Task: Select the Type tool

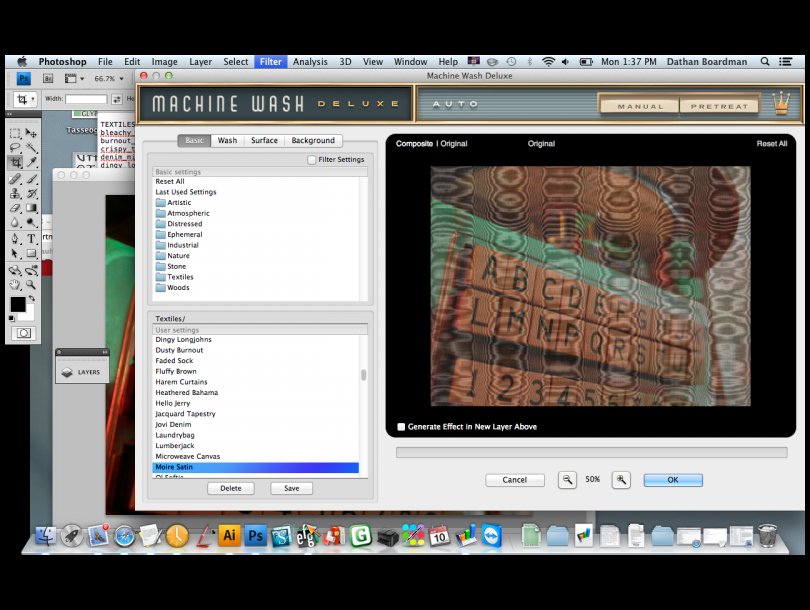Action: click(32, 239)
